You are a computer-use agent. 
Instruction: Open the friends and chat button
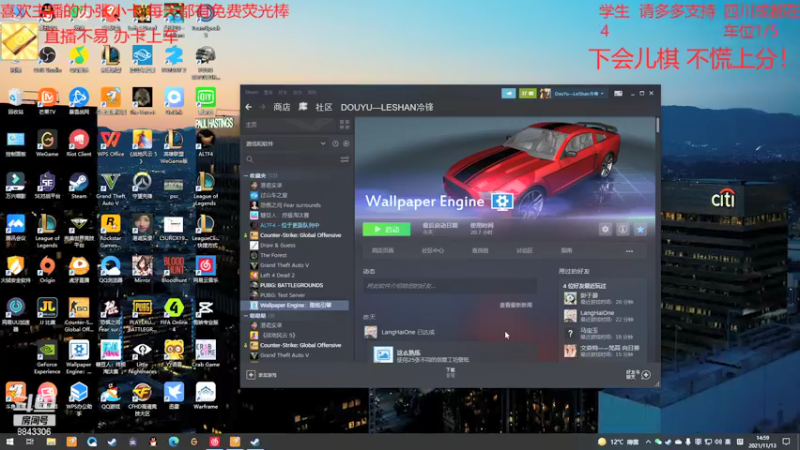638,375
